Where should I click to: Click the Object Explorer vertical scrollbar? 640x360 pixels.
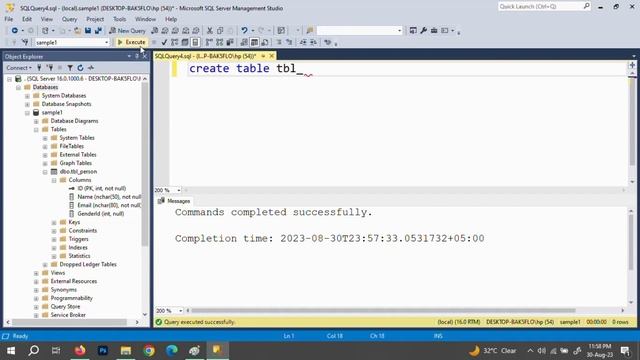click(x=144, y=163)
